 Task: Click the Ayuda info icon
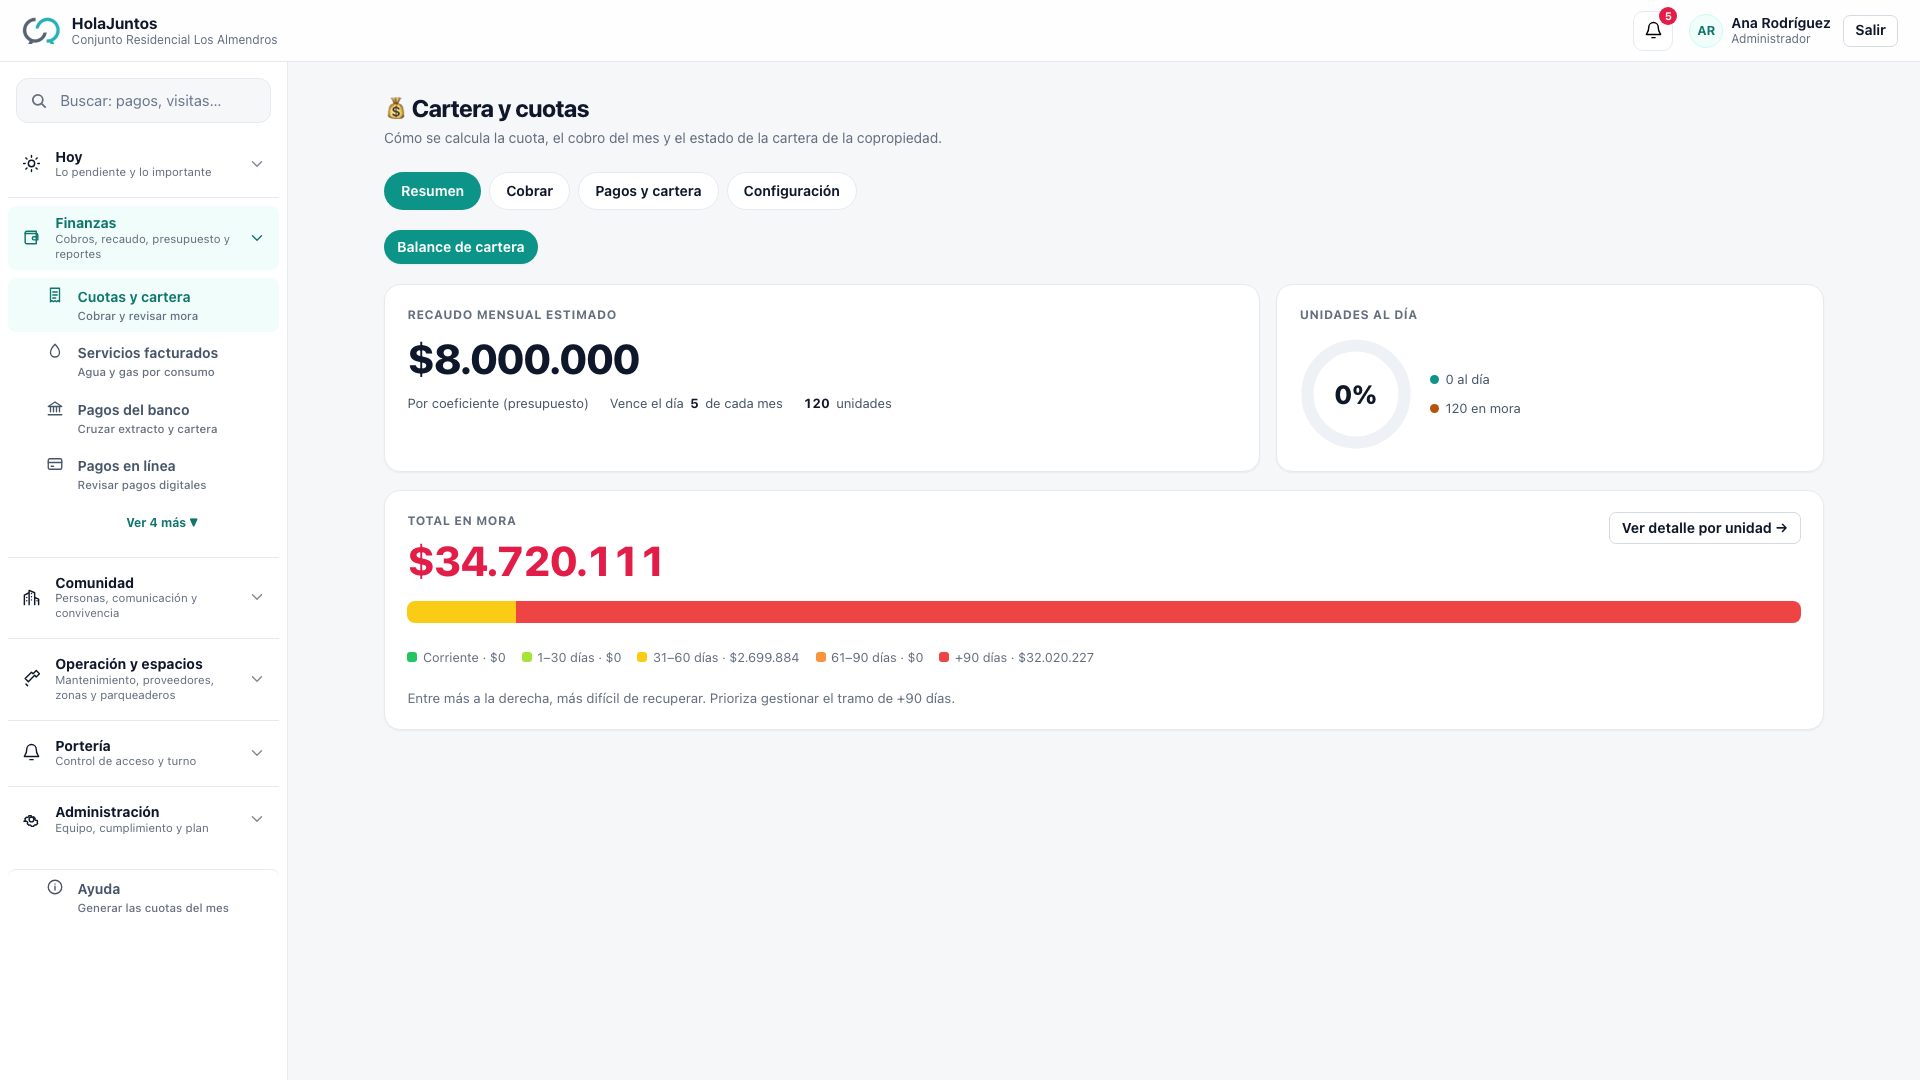(55, 888)
